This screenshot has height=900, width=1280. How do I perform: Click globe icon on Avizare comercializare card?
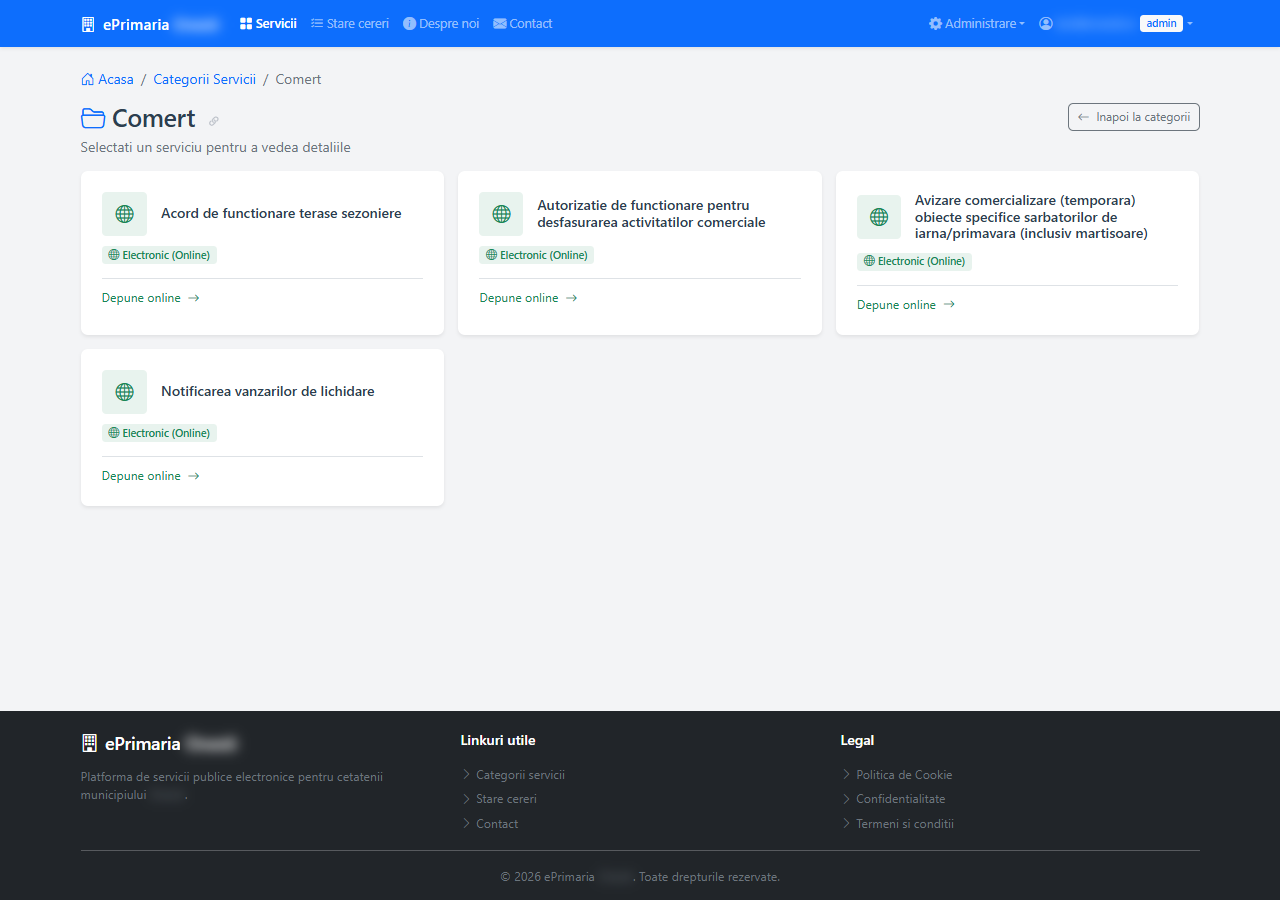coord(879,217)
